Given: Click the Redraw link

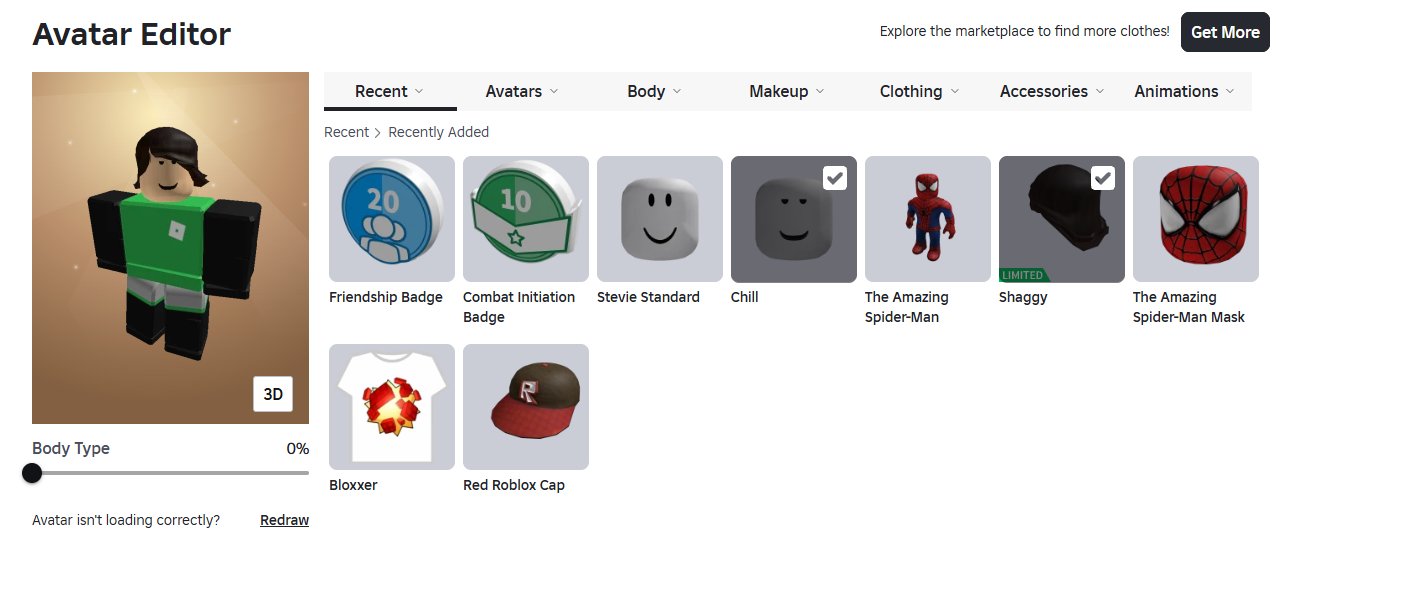Looking at the screenshot, I should (284, 520).
